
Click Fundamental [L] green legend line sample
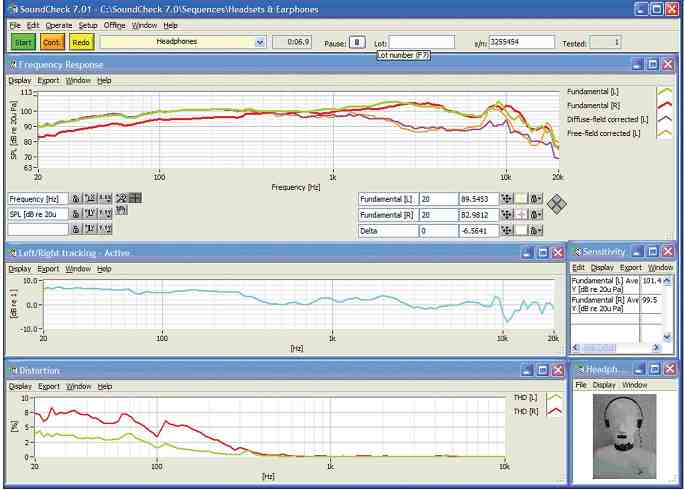[664, 92]
